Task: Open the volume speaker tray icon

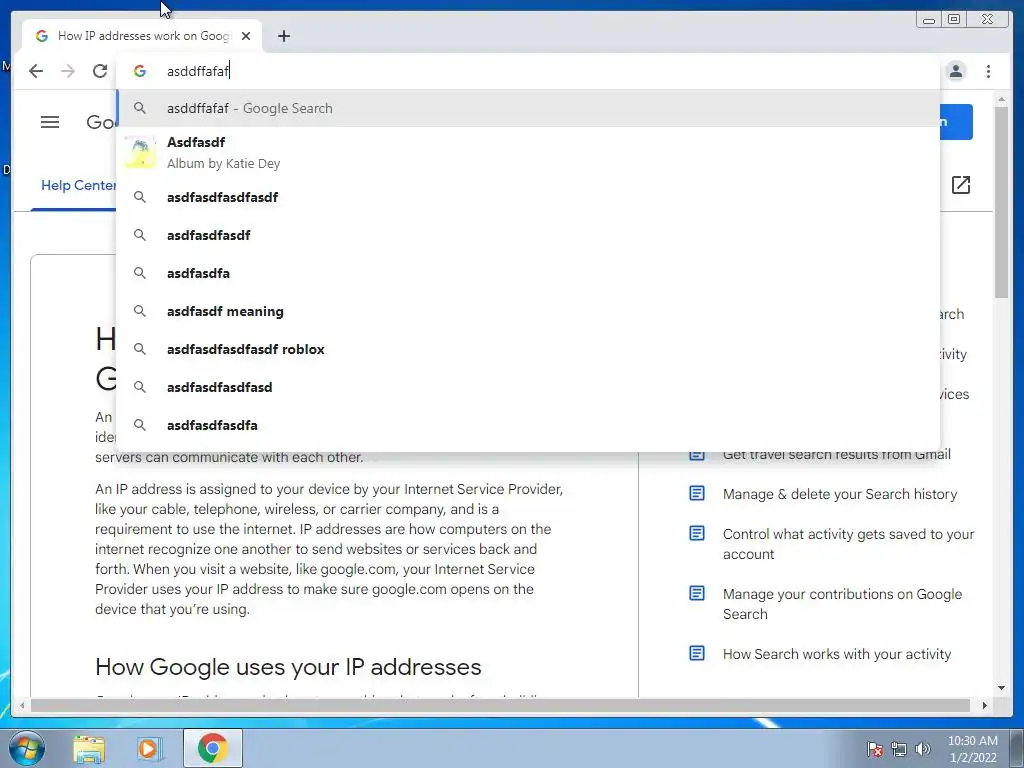Action: [x=923, y=749]
